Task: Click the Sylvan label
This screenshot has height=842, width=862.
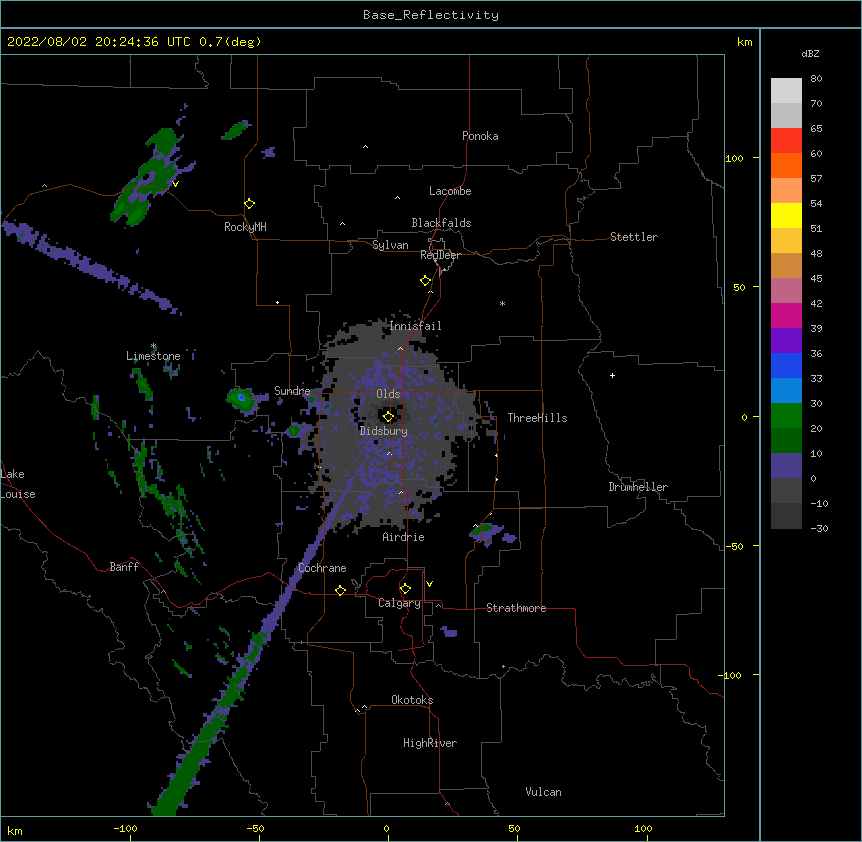Action: pyautogui.click(x=390, y=245)
